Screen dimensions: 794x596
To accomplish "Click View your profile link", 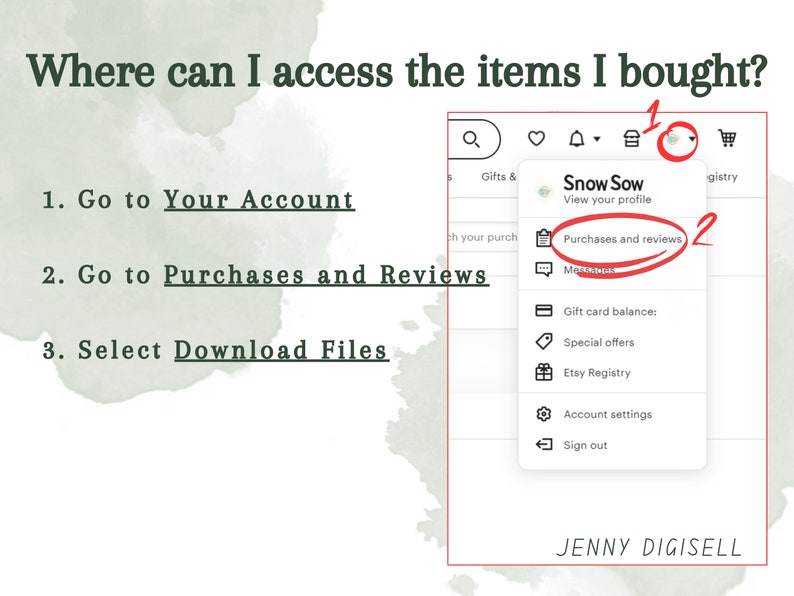I will [607, 200].
